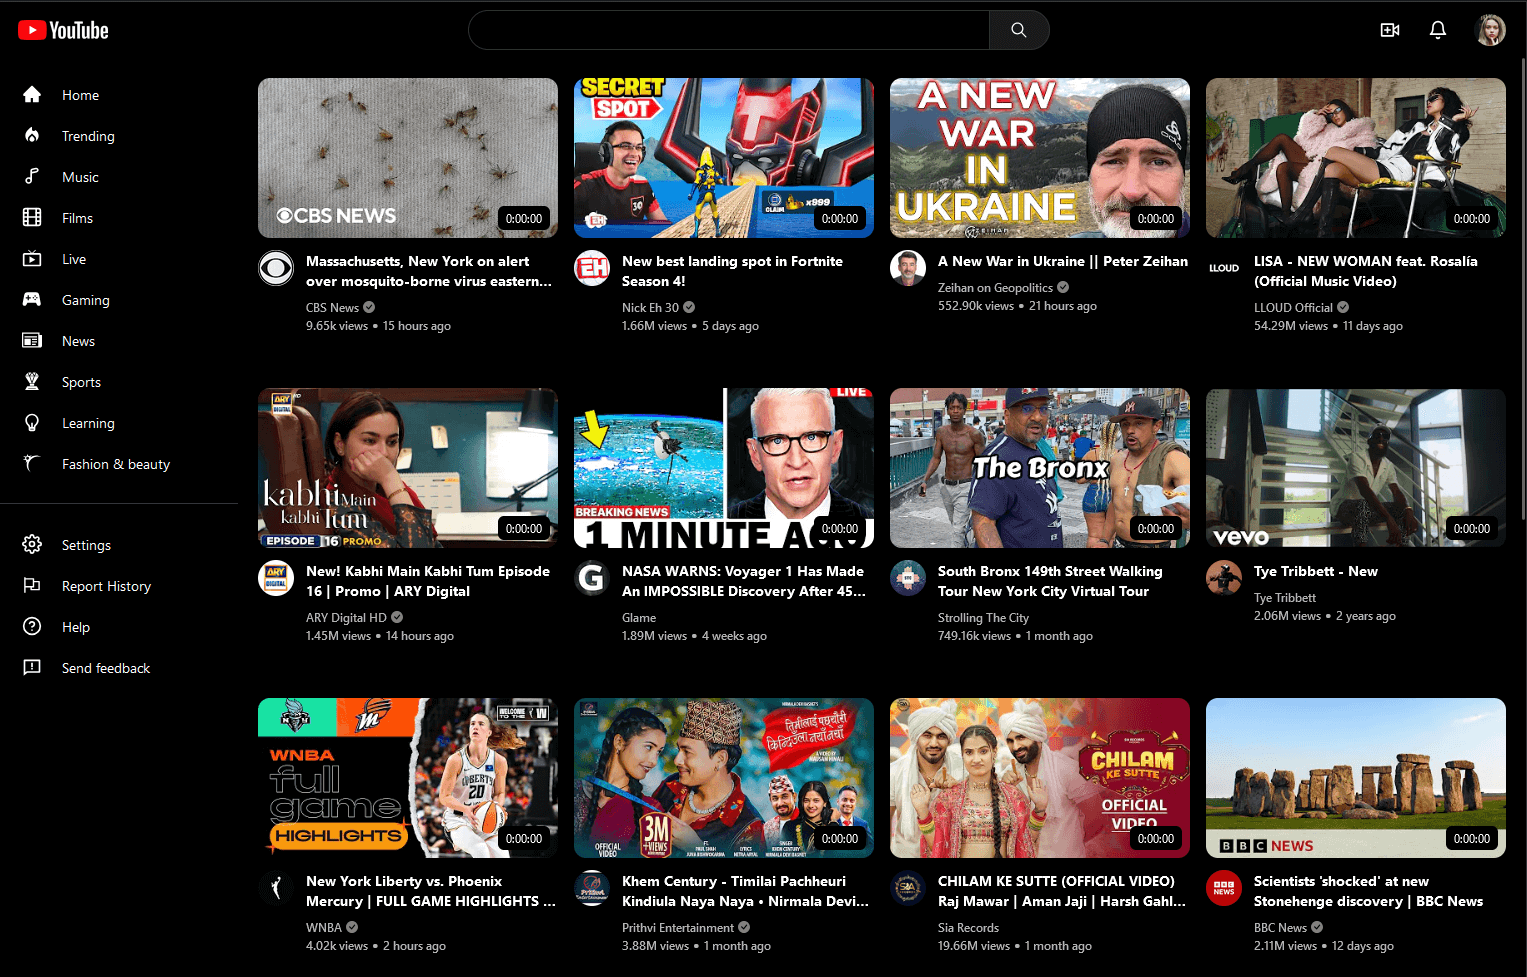This screenshot has height=977, width=1527.
Task: Open the Kabhi Main Kabhi Tum thumbnail
Action: coord(408,468)
